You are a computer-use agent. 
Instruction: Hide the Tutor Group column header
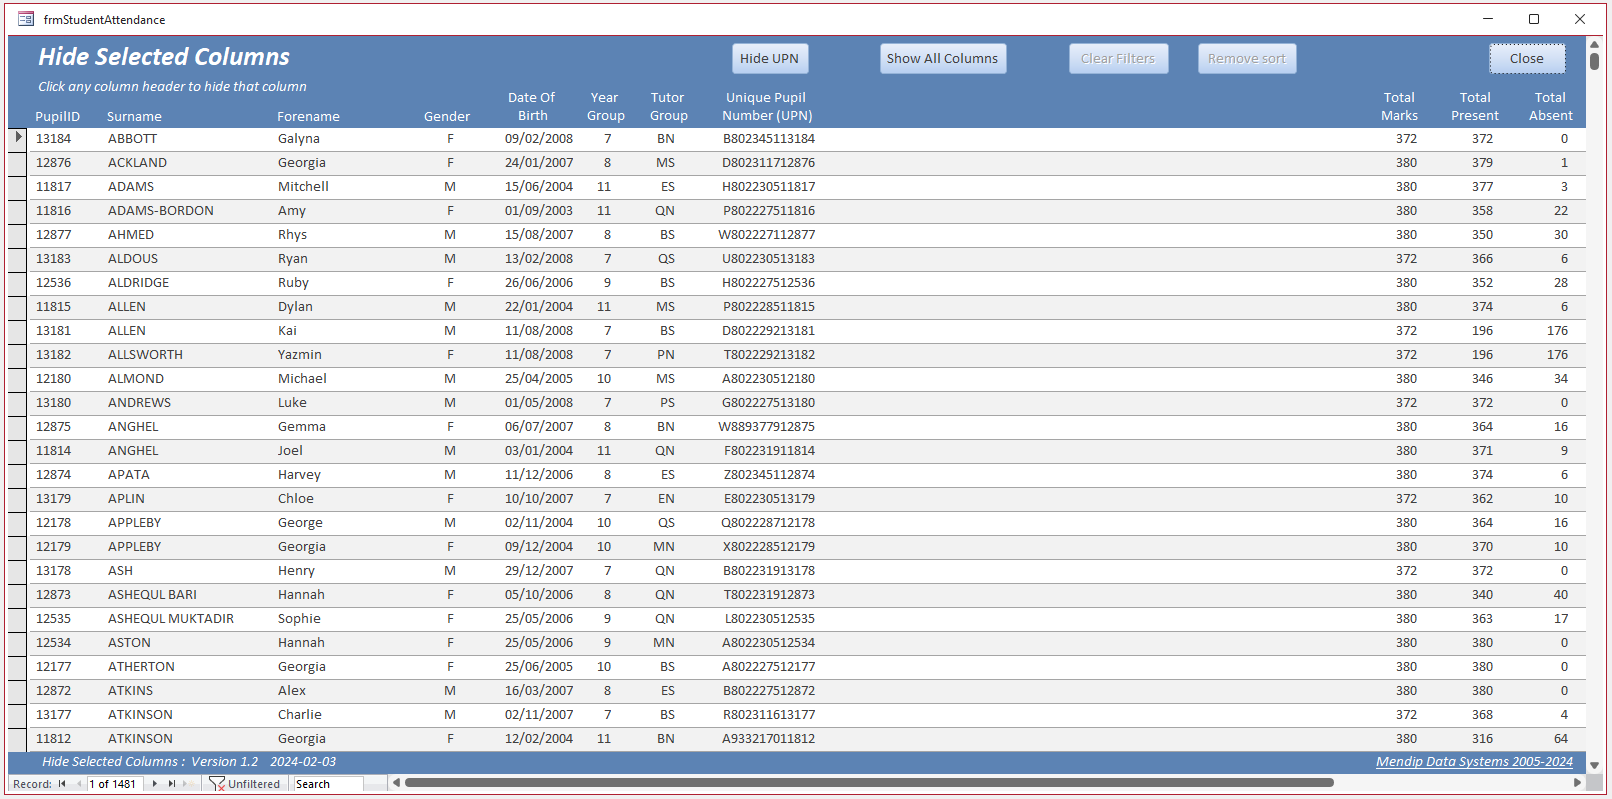(668, 106)
